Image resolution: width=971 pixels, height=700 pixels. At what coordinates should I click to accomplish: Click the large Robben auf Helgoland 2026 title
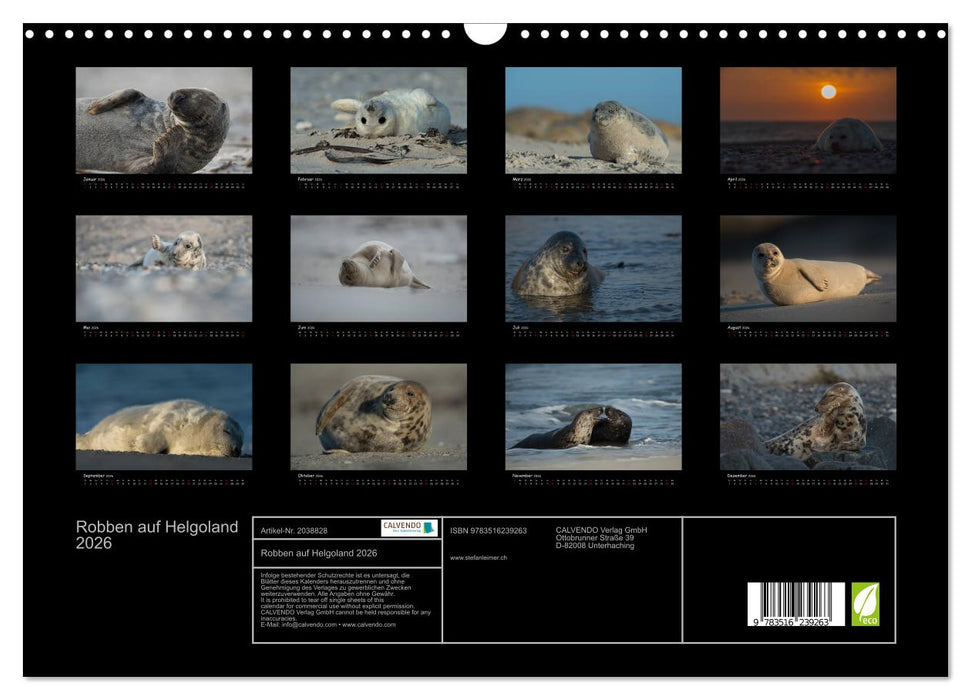point(157,535)
